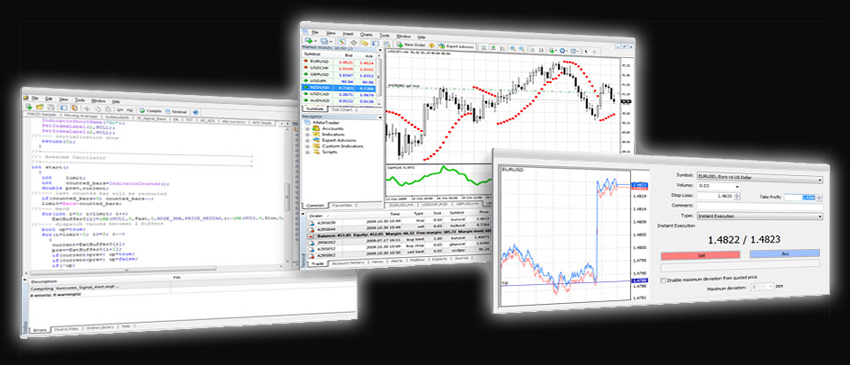Open File menu in MetaEditor window
This screenshot has width=850, height=365.
tap(35, 99)
